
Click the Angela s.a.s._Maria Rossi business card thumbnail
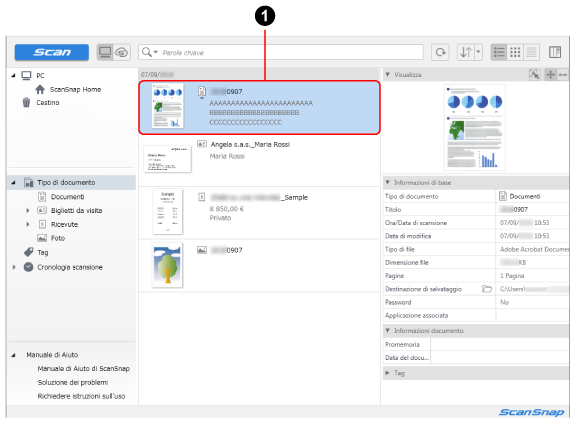pos(167,159)
